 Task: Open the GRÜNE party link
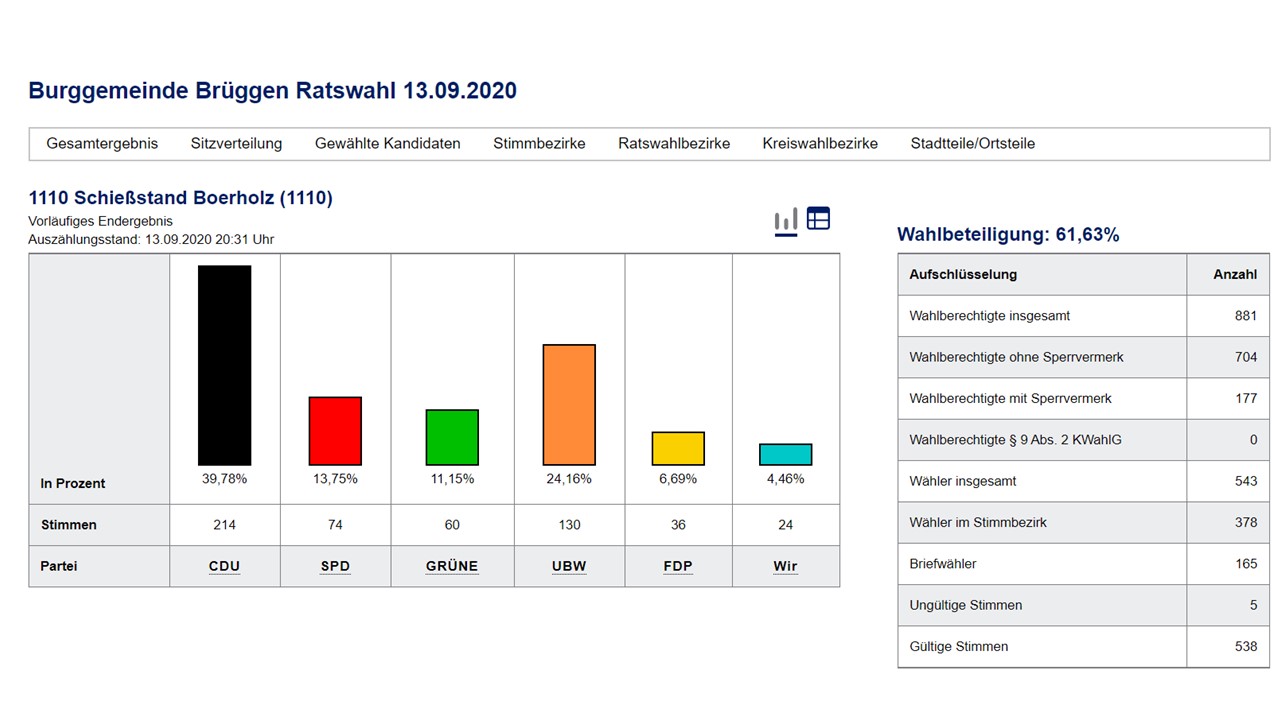tap(452, 566)
